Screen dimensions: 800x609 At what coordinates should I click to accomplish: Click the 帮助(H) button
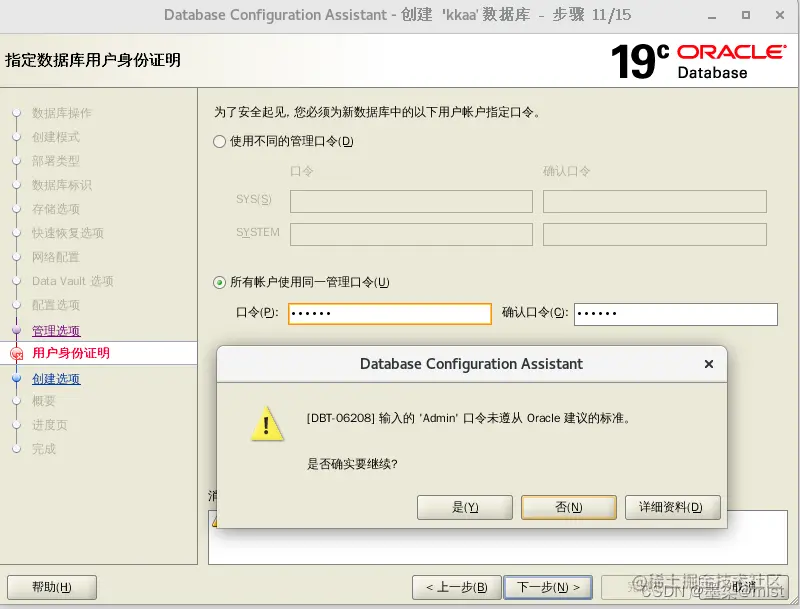pos(52,587)
